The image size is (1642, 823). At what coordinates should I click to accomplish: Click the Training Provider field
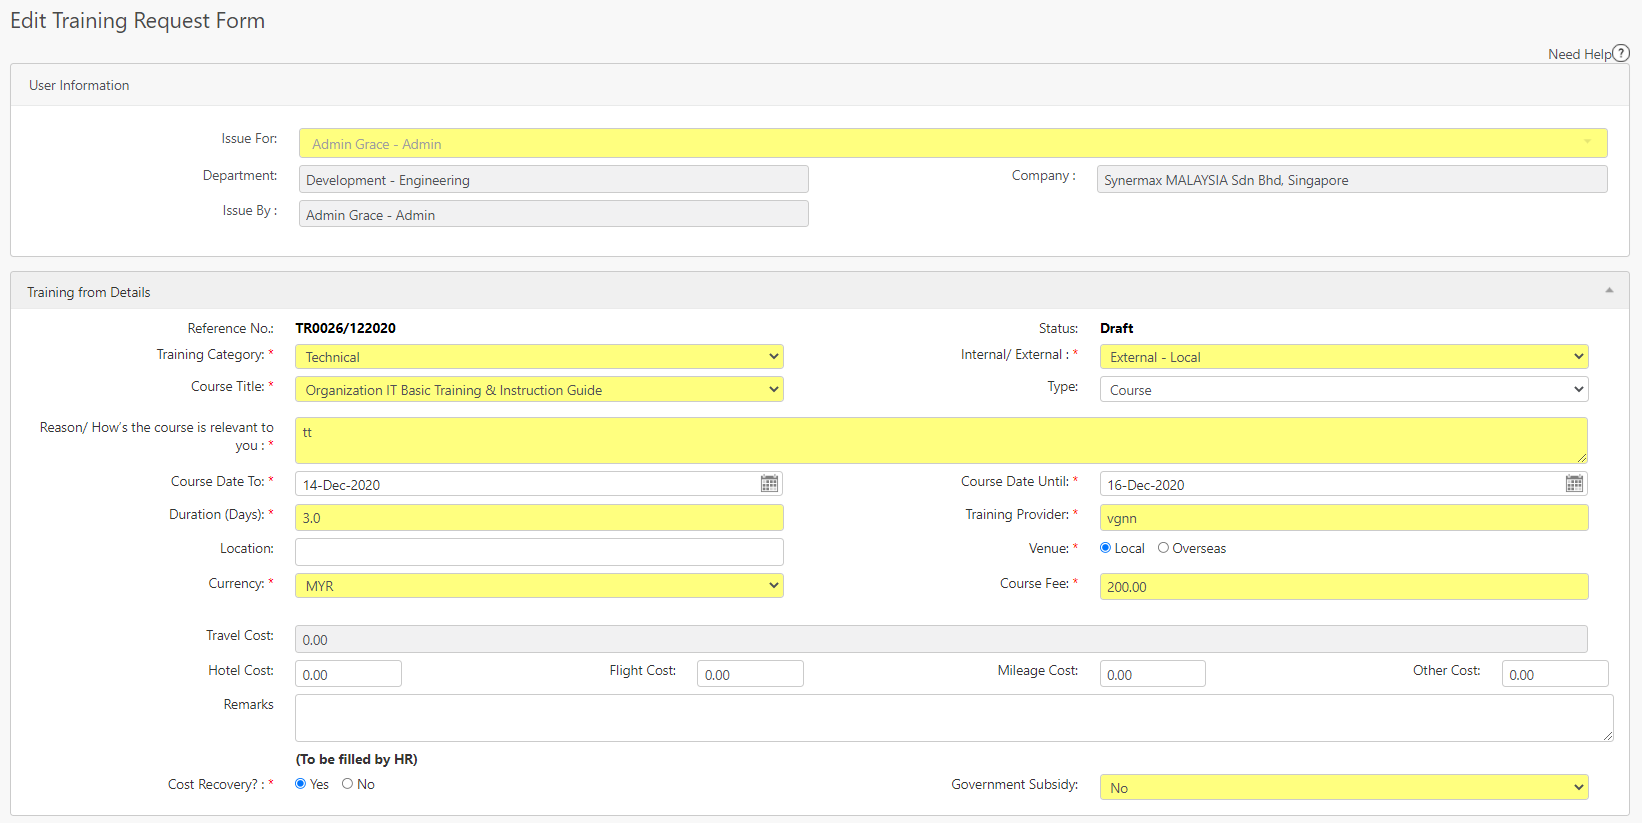(x=1344, y=517)
